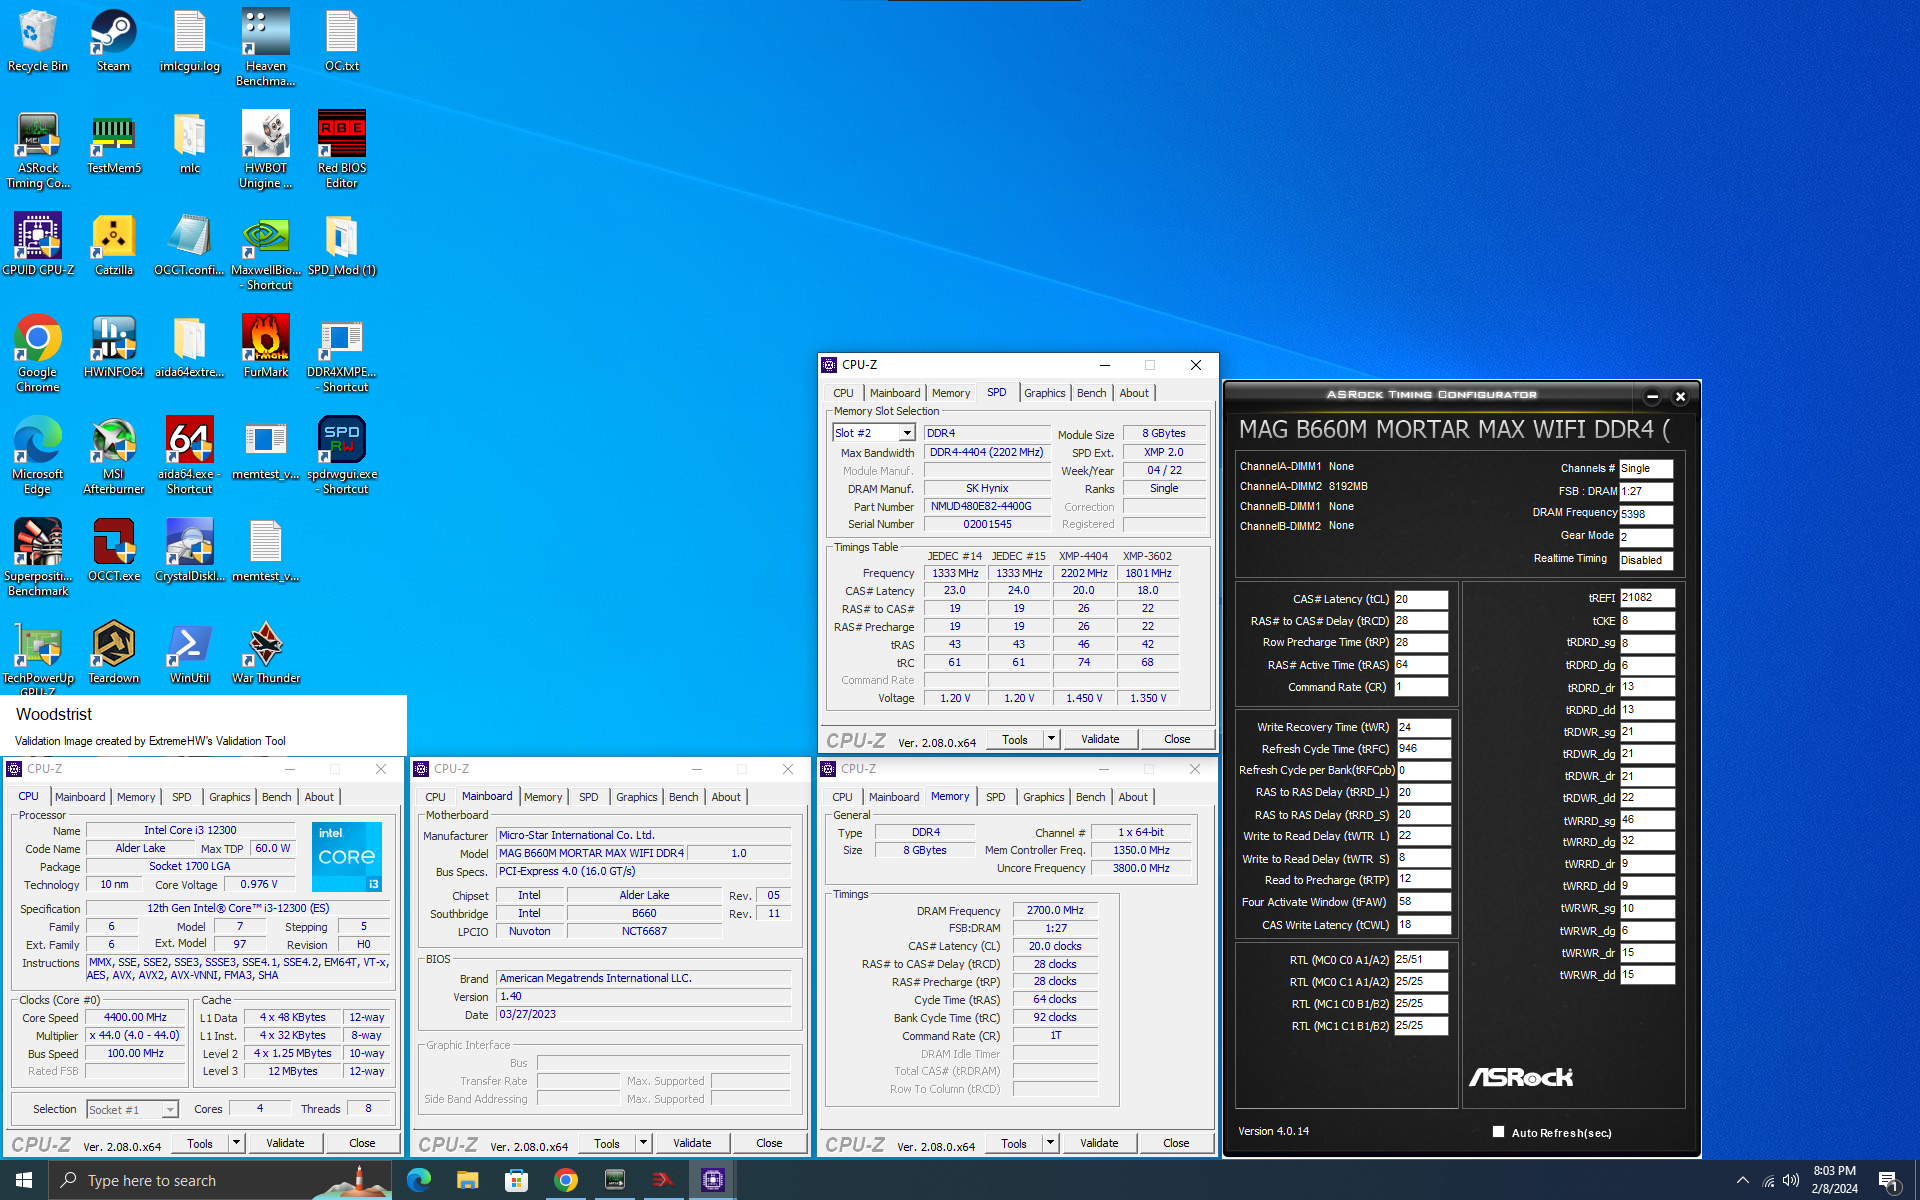Launch Teardown game shortcut
This screenshot has height=1200, width=1920.
114,653
